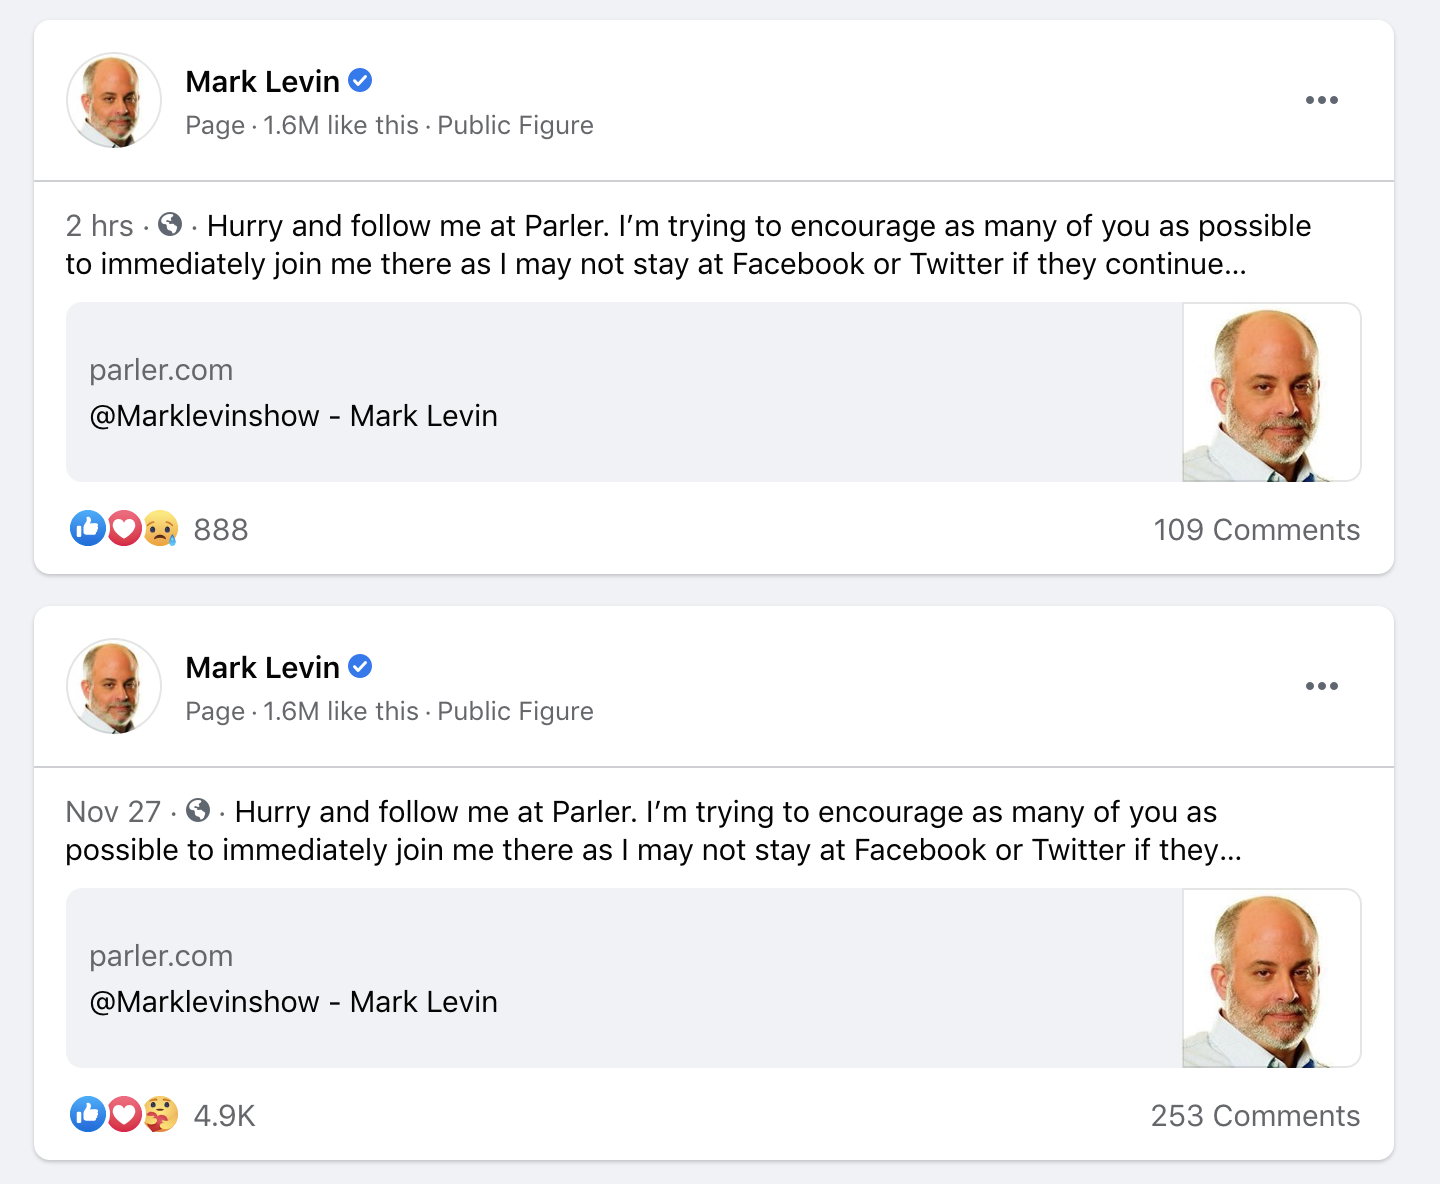Click Mark Levin's avatar on the first post
This screenshot has height=1184, width=1440.
[x=114, y=100]
